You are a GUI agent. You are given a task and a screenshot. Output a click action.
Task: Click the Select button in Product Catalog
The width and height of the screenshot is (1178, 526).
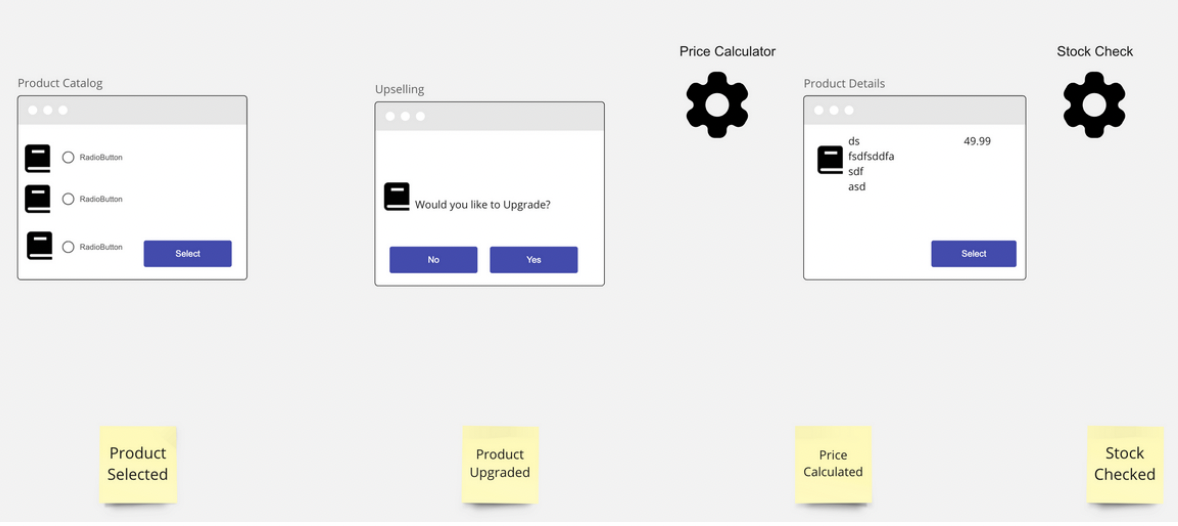click(x=188, y=254)
